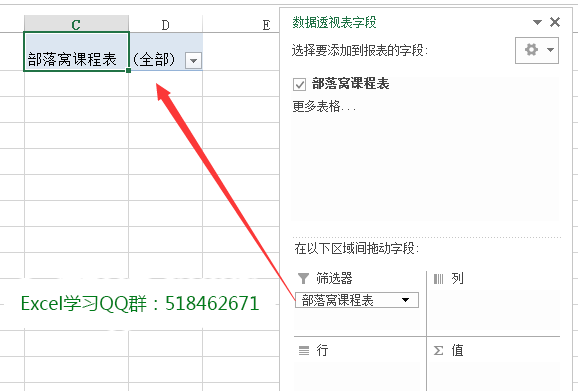Screen dimensions: 578x391
Task: Open the 部落窝课程表 filter field dropdown
Action: [x=405, y=300]
